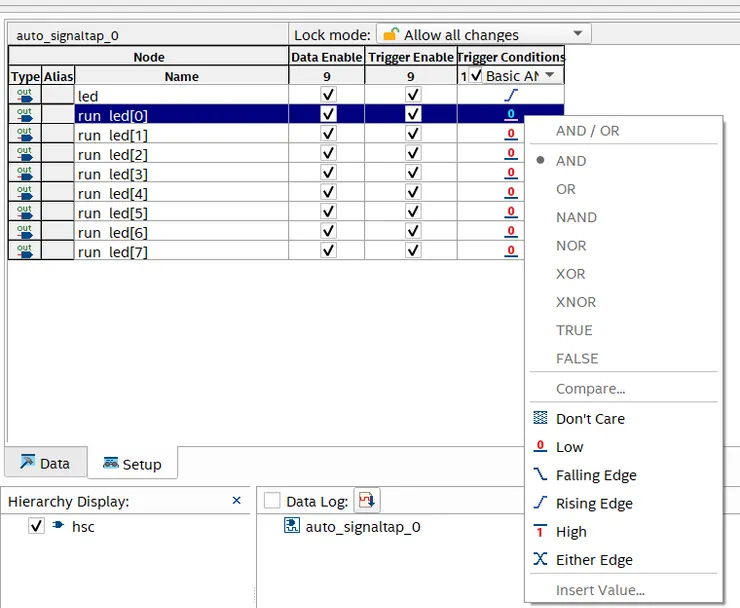Select the XOR option in the menu
Image resolution: width=740 pixels, height=608 pixels.
tap(570, 274)
